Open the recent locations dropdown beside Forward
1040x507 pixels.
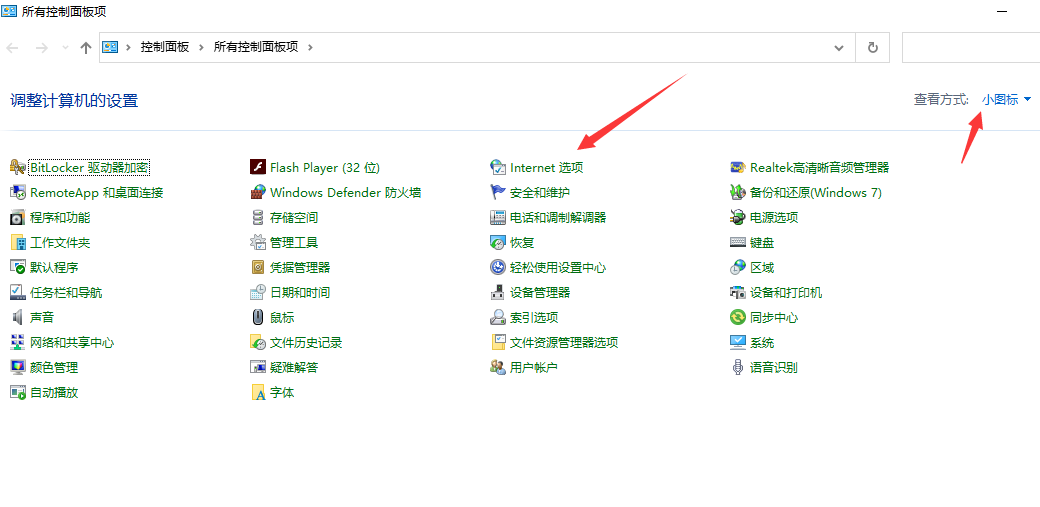[65, 48]
